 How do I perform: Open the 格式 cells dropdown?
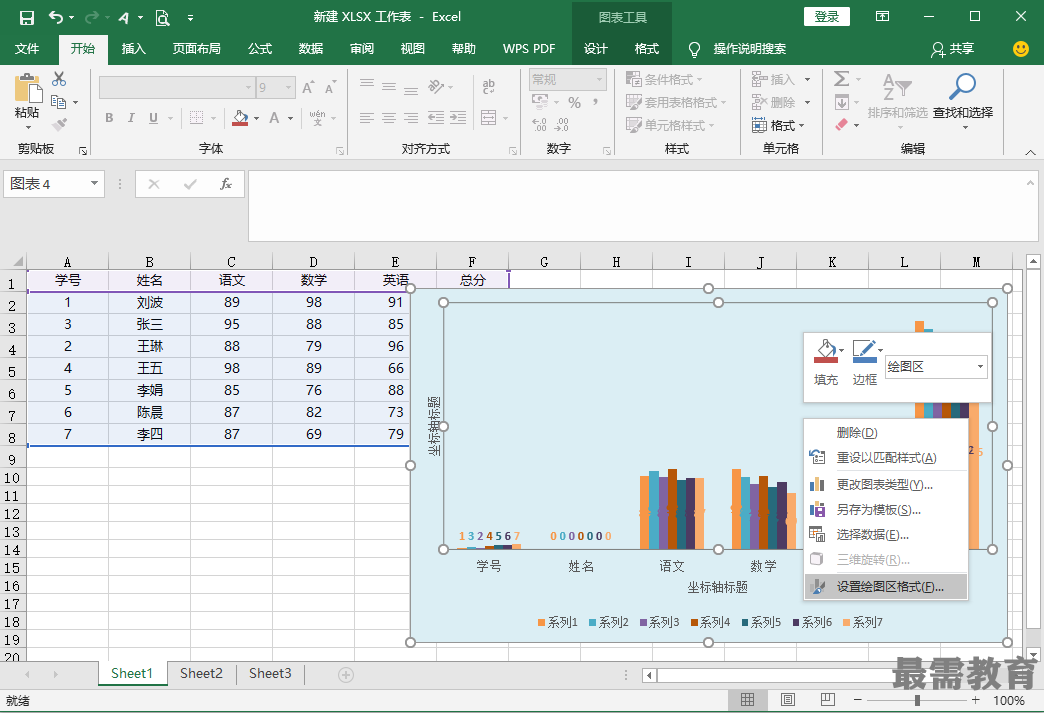tap(778, 125)
